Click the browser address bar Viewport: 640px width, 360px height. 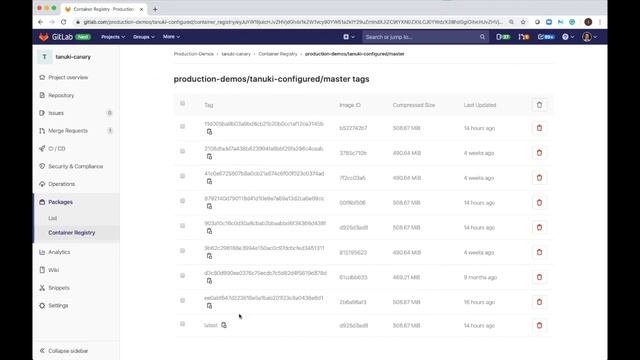[293, 22]
